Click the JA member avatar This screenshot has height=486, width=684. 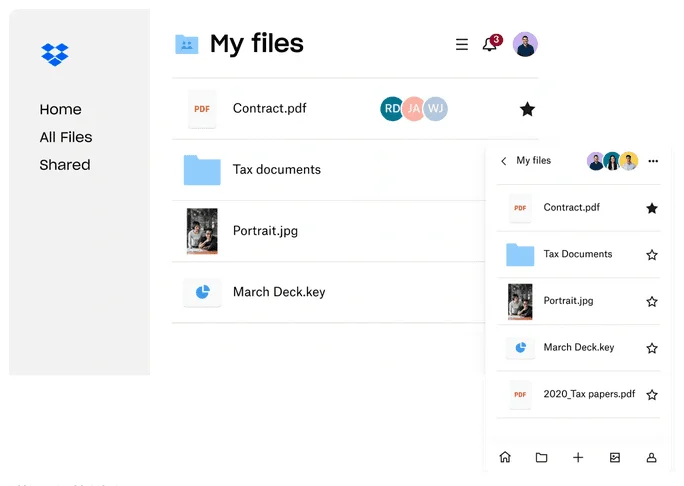click(413, 109)
